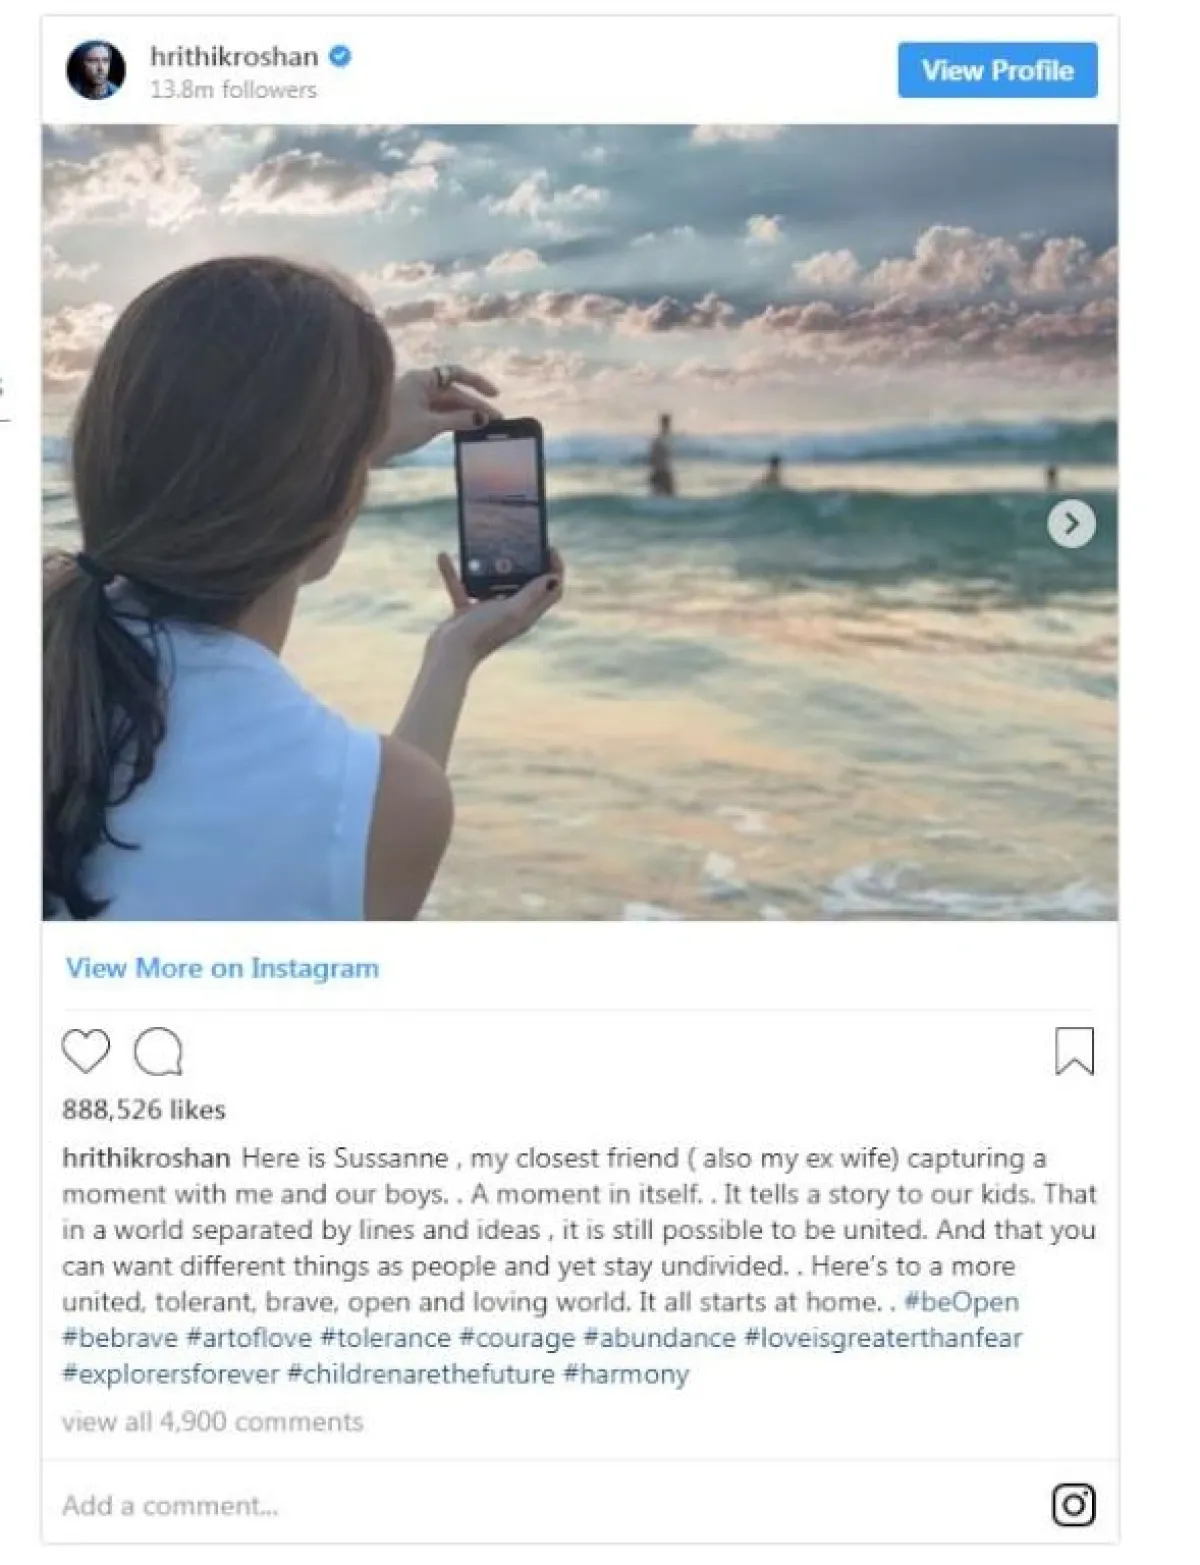Screen dimensions: 1200x1565
Task: Open the #bebrave hashtag
Action: pos(120,1338)
